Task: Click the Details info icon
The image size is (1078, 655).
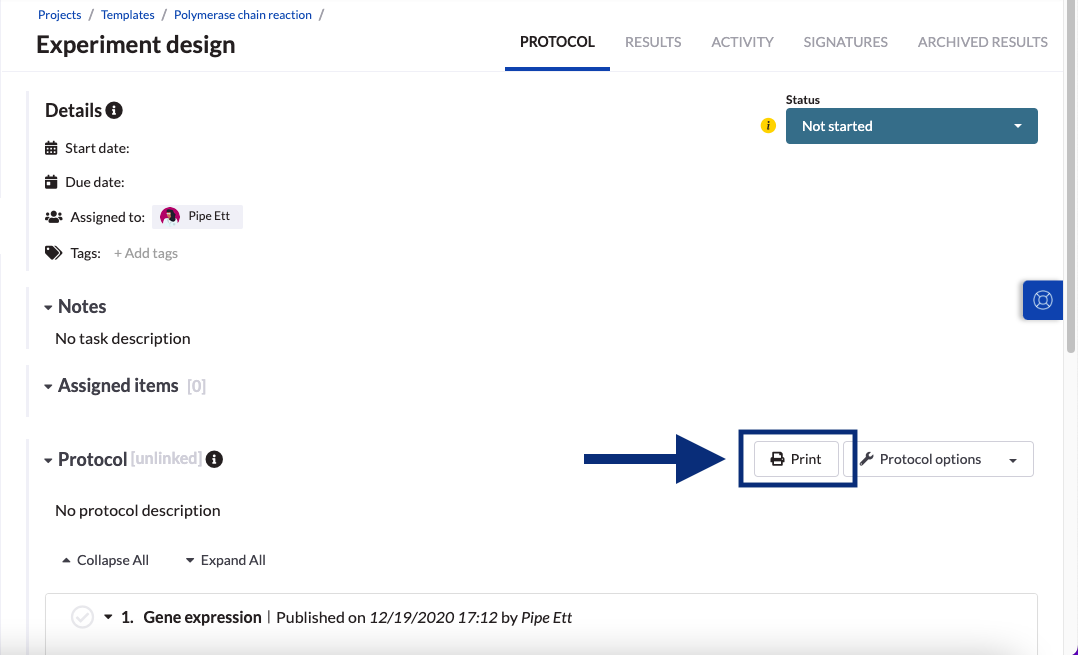Action: pyautogui.click(x=114, y=110)
